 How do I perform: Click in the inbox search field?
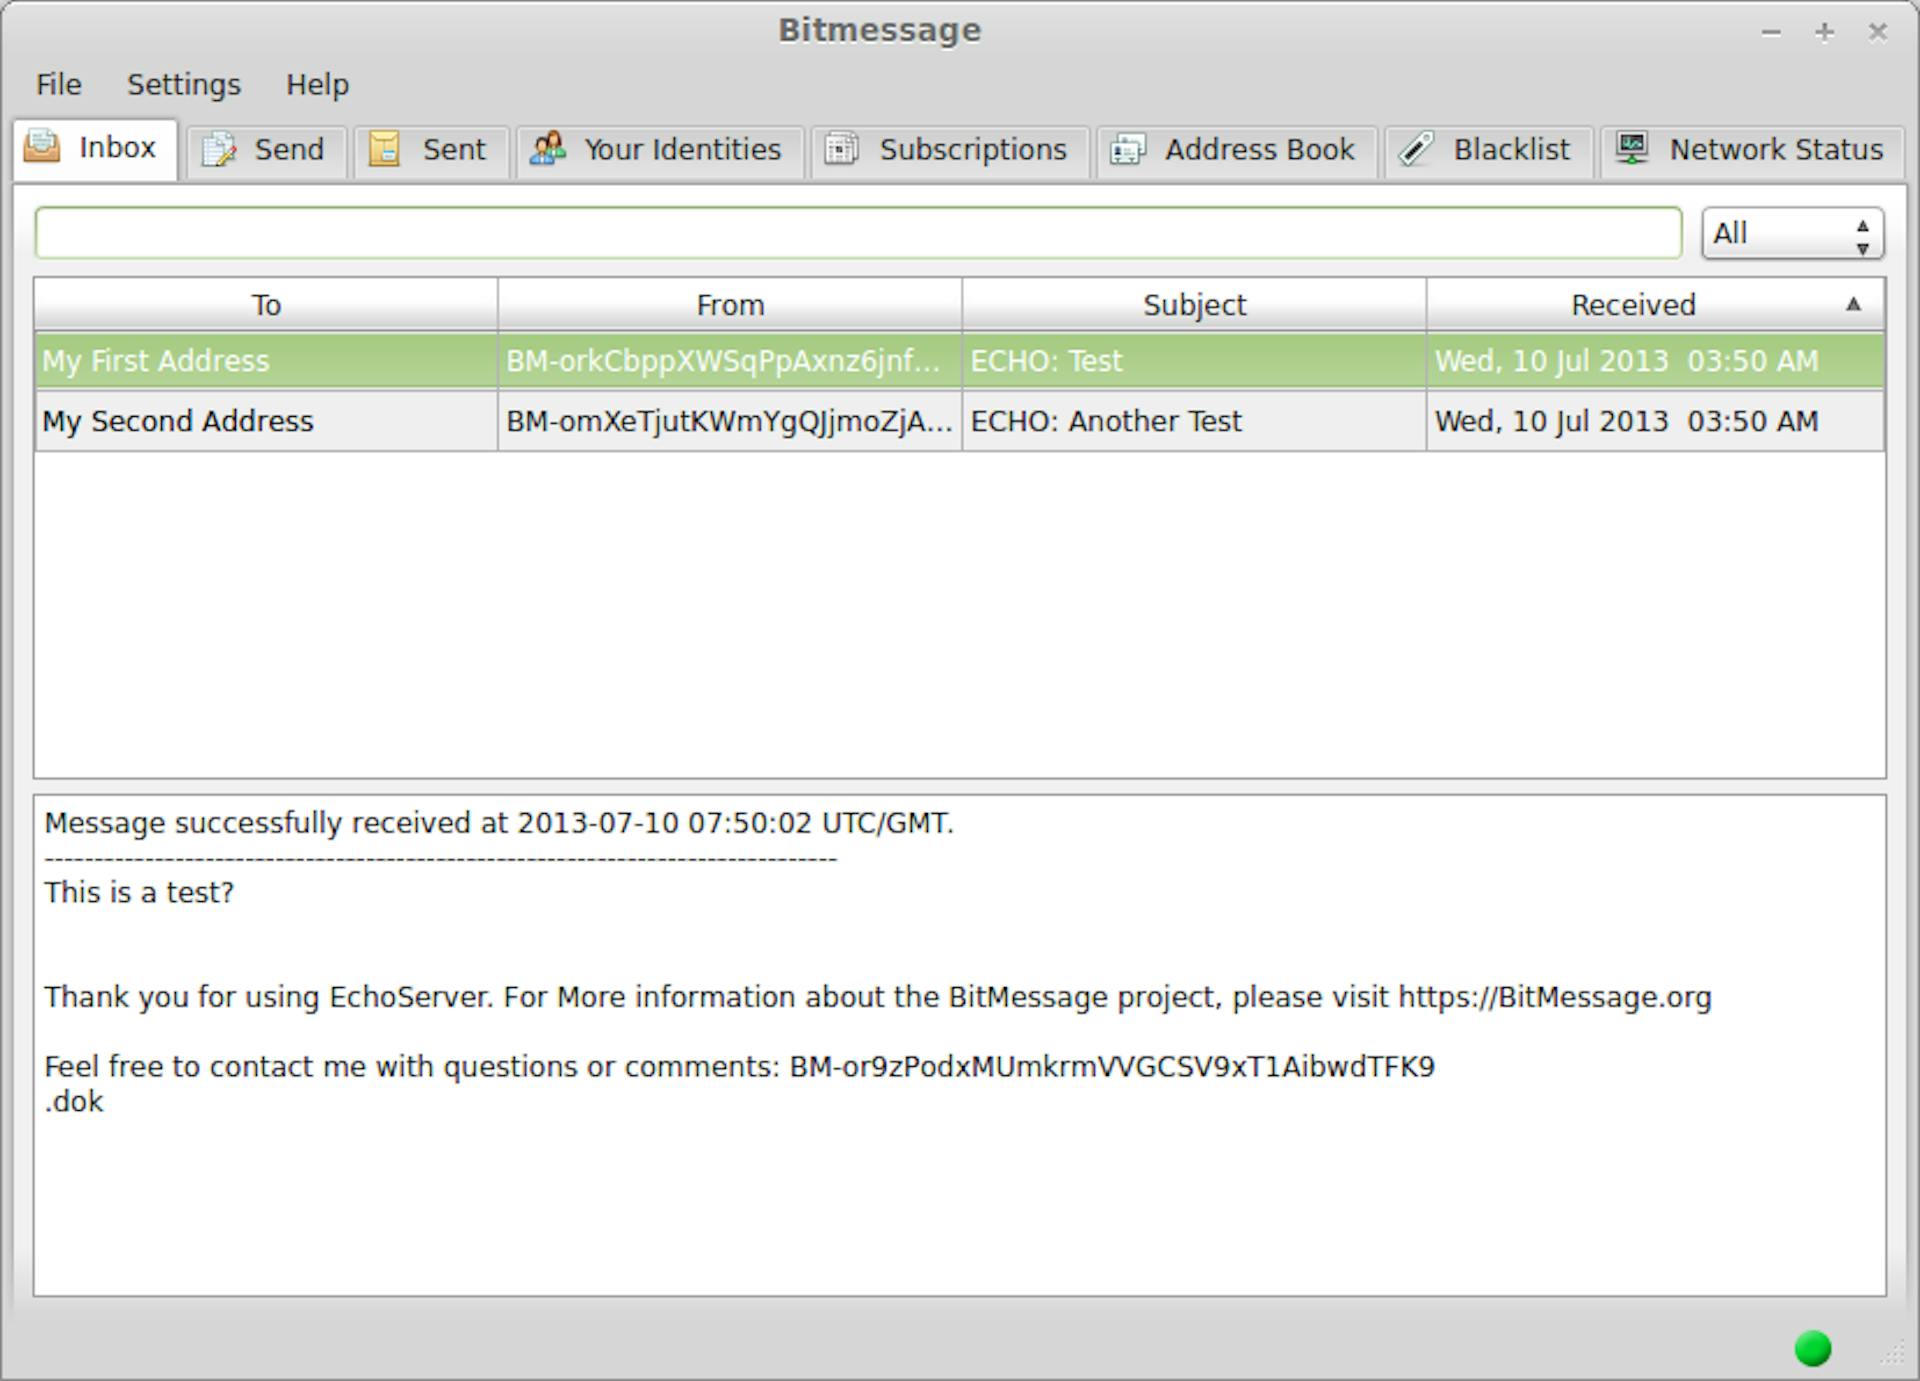[858, 233]
